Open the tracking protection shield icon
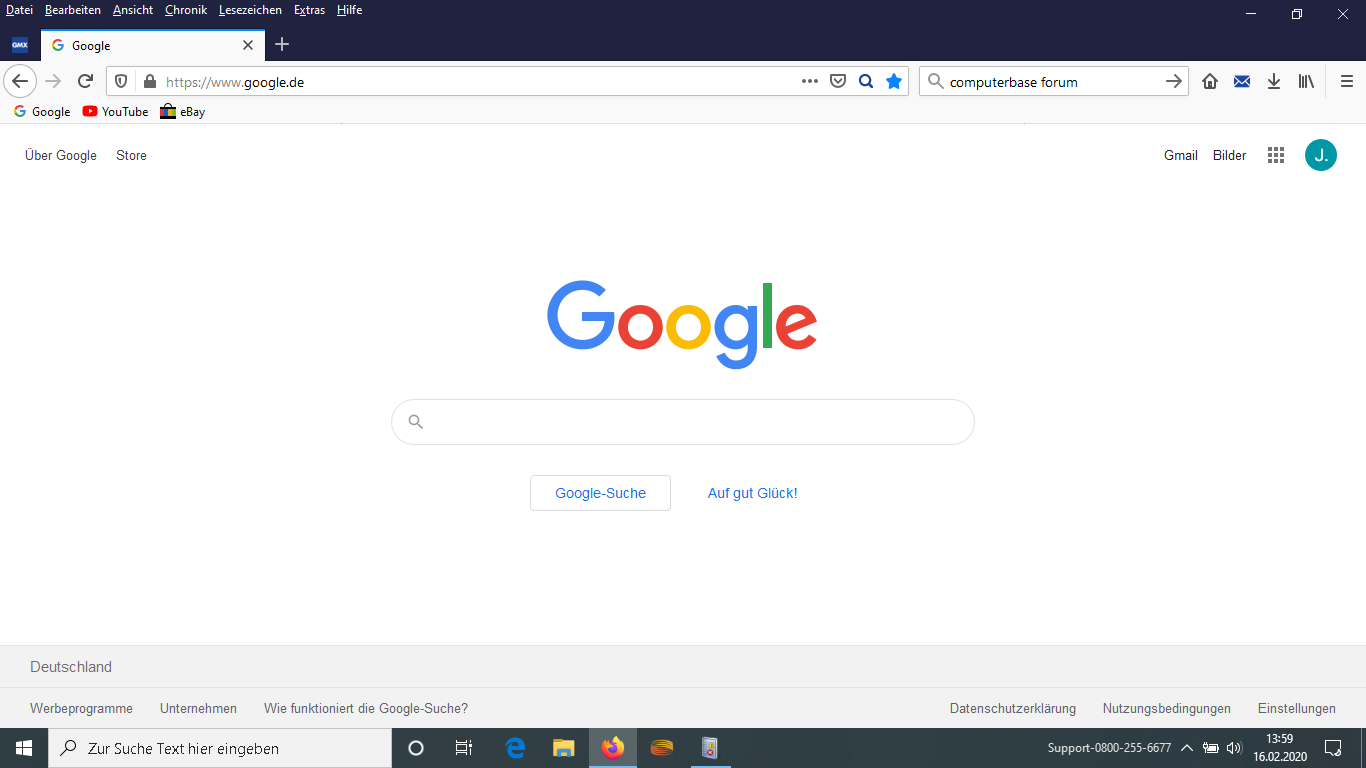The image size is (1366, 768). click(121, 82)
